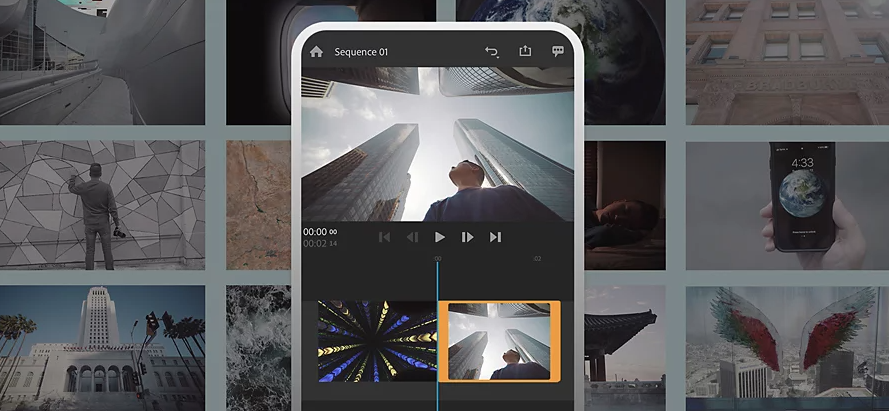This screenshot has height=411, width=889.
Task: Jump to the sequence end
Action: tap(495, 237)
